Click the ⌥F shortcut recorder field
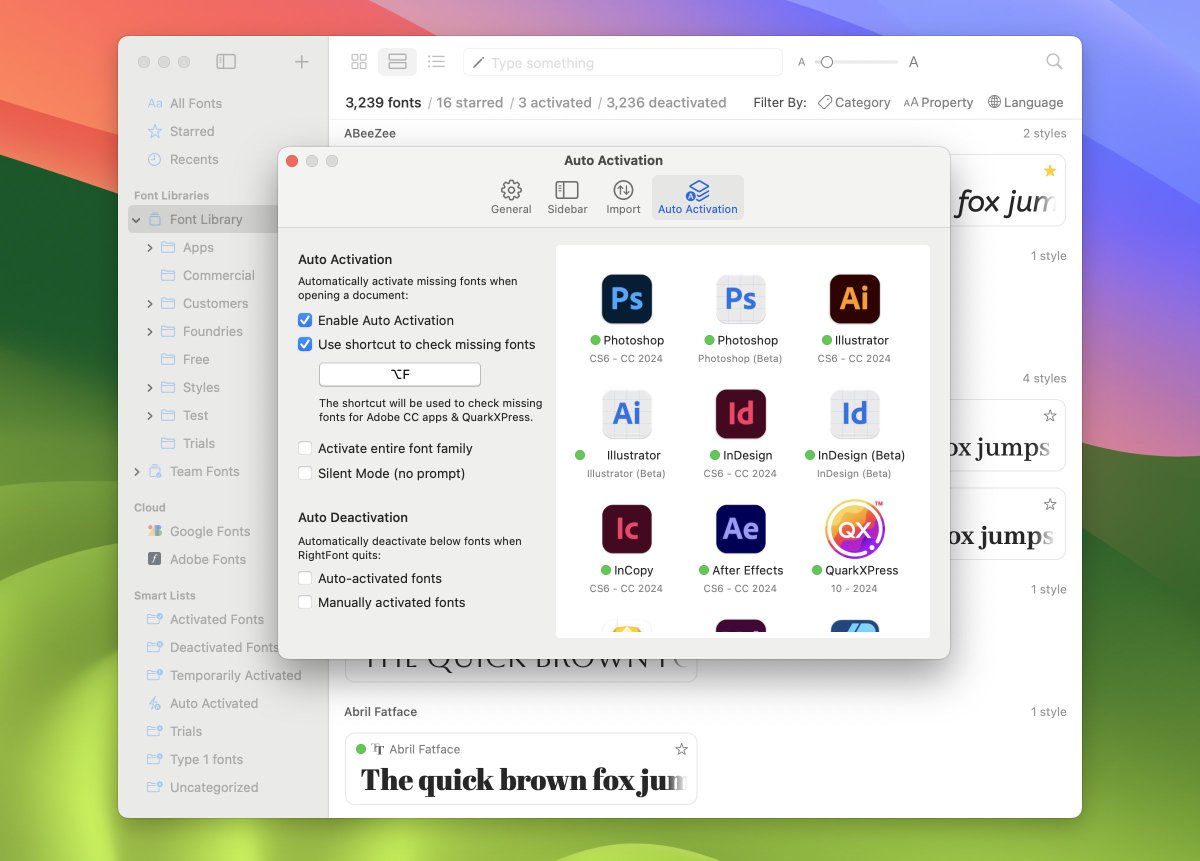The width and height of the screenshot is (1200, 861). click(400, 375)
